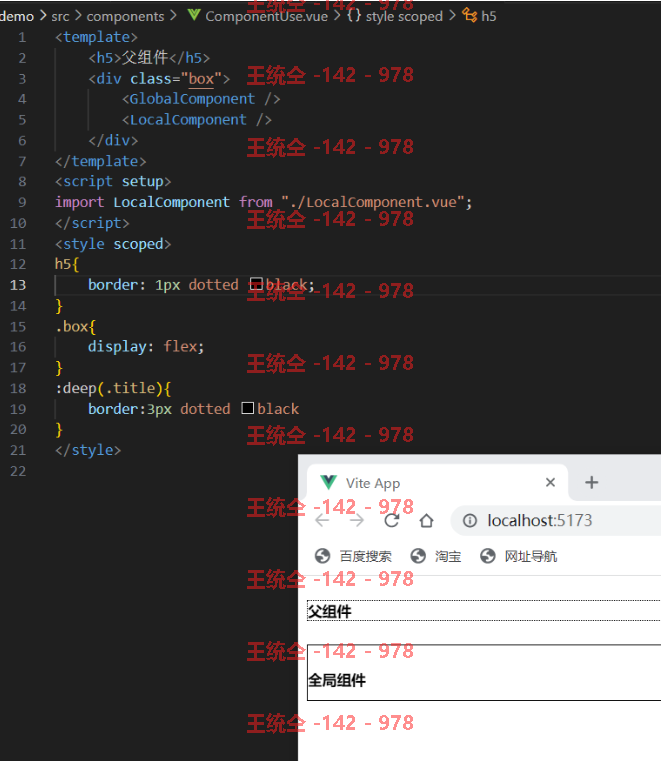Viewport: 661px width, 774px height.
Task: Click the '<LocalComponent />' tag on line 5
Action: (x=197, y=119)
